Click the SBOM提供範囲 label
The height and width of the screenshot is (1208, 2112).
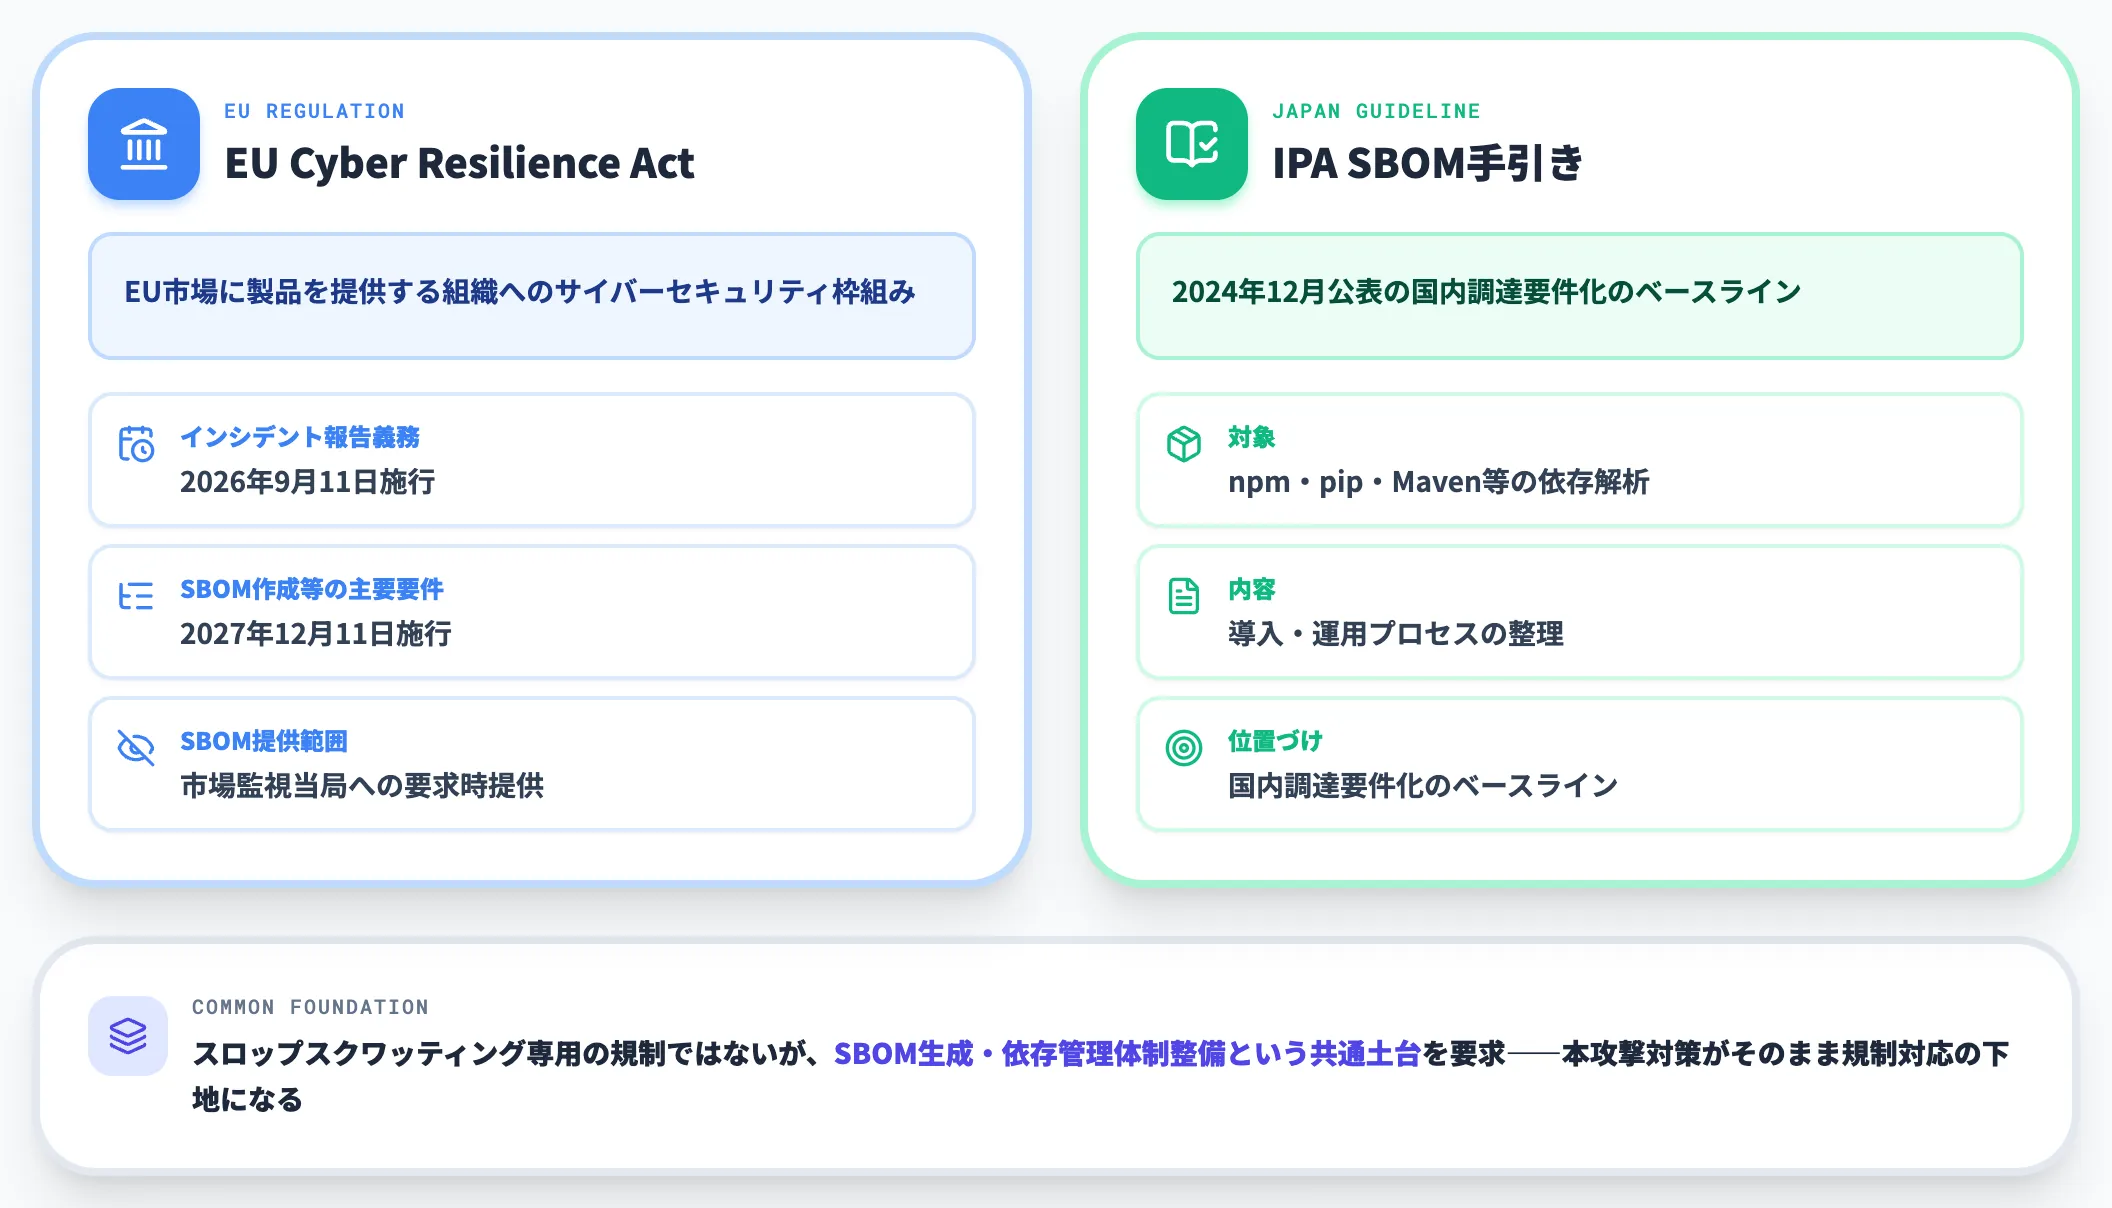point(264,741)
